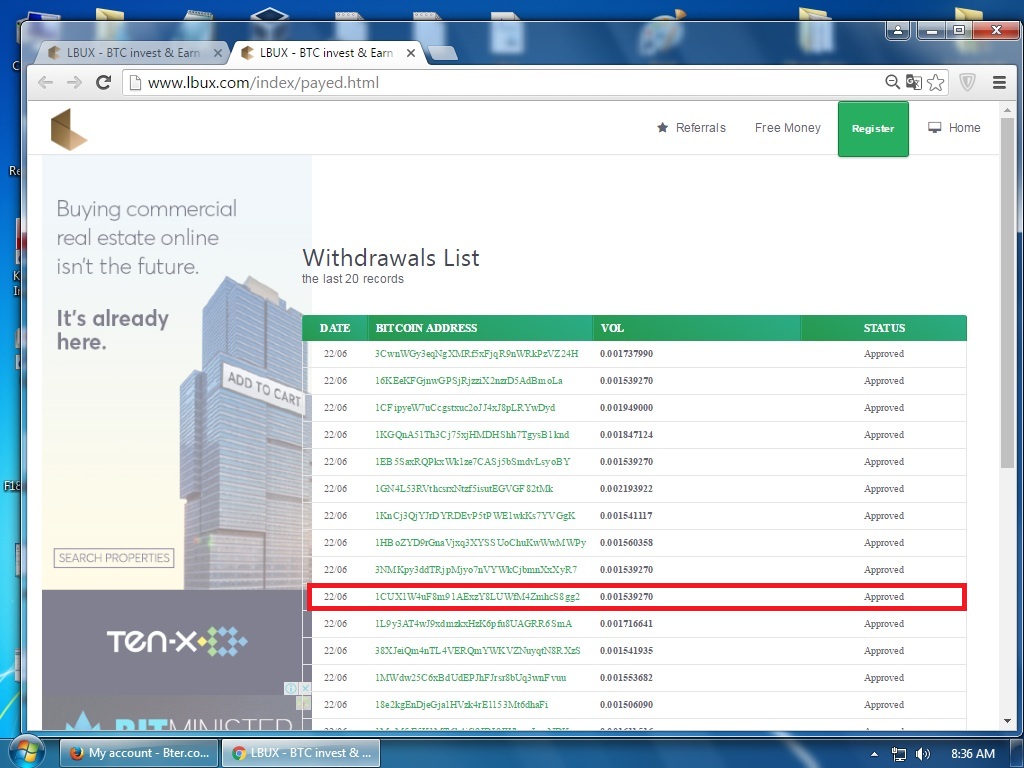
Task: Click the network icon in system tray
Action: coord(899,754)
